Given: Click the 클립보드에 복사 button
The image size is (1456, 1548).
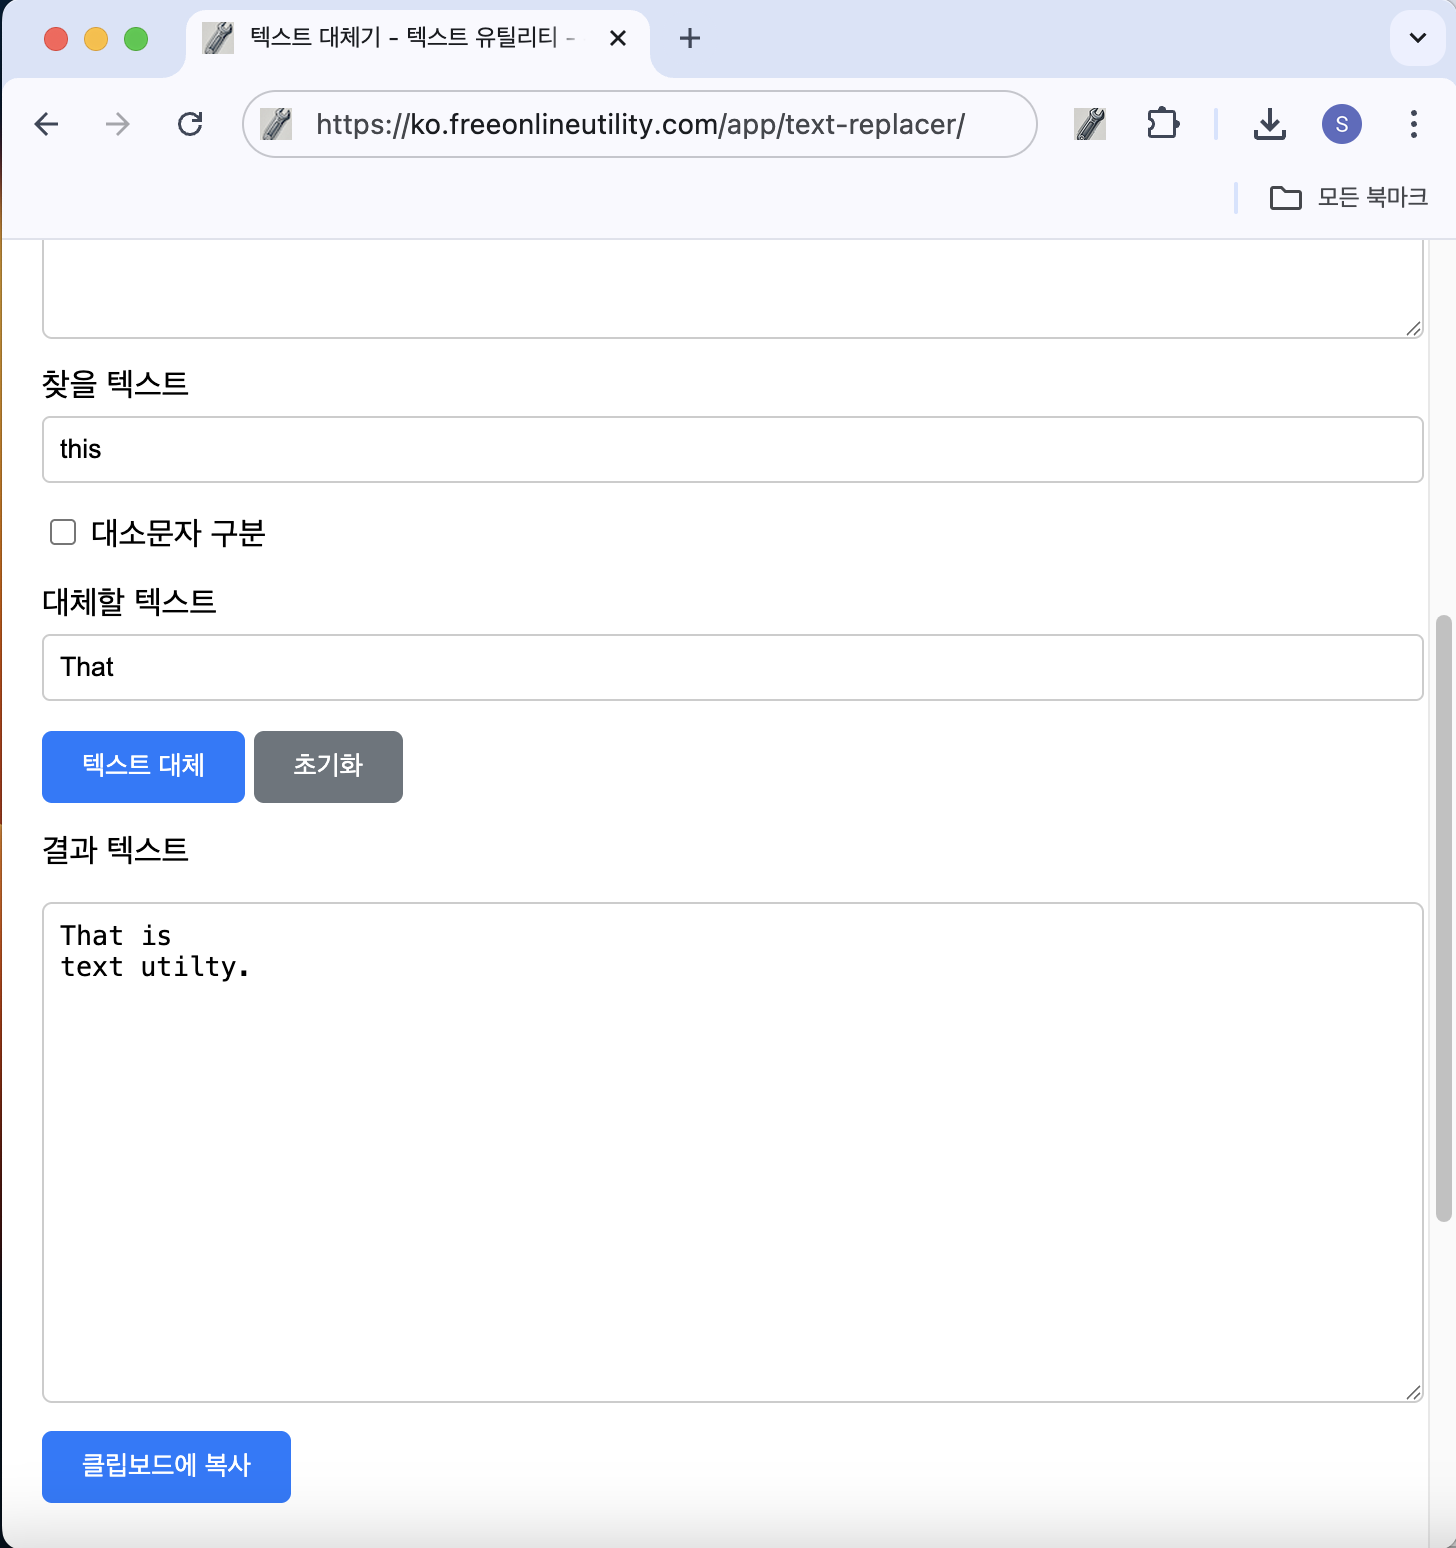Looking at the screenshot, I should [166, 1466].
